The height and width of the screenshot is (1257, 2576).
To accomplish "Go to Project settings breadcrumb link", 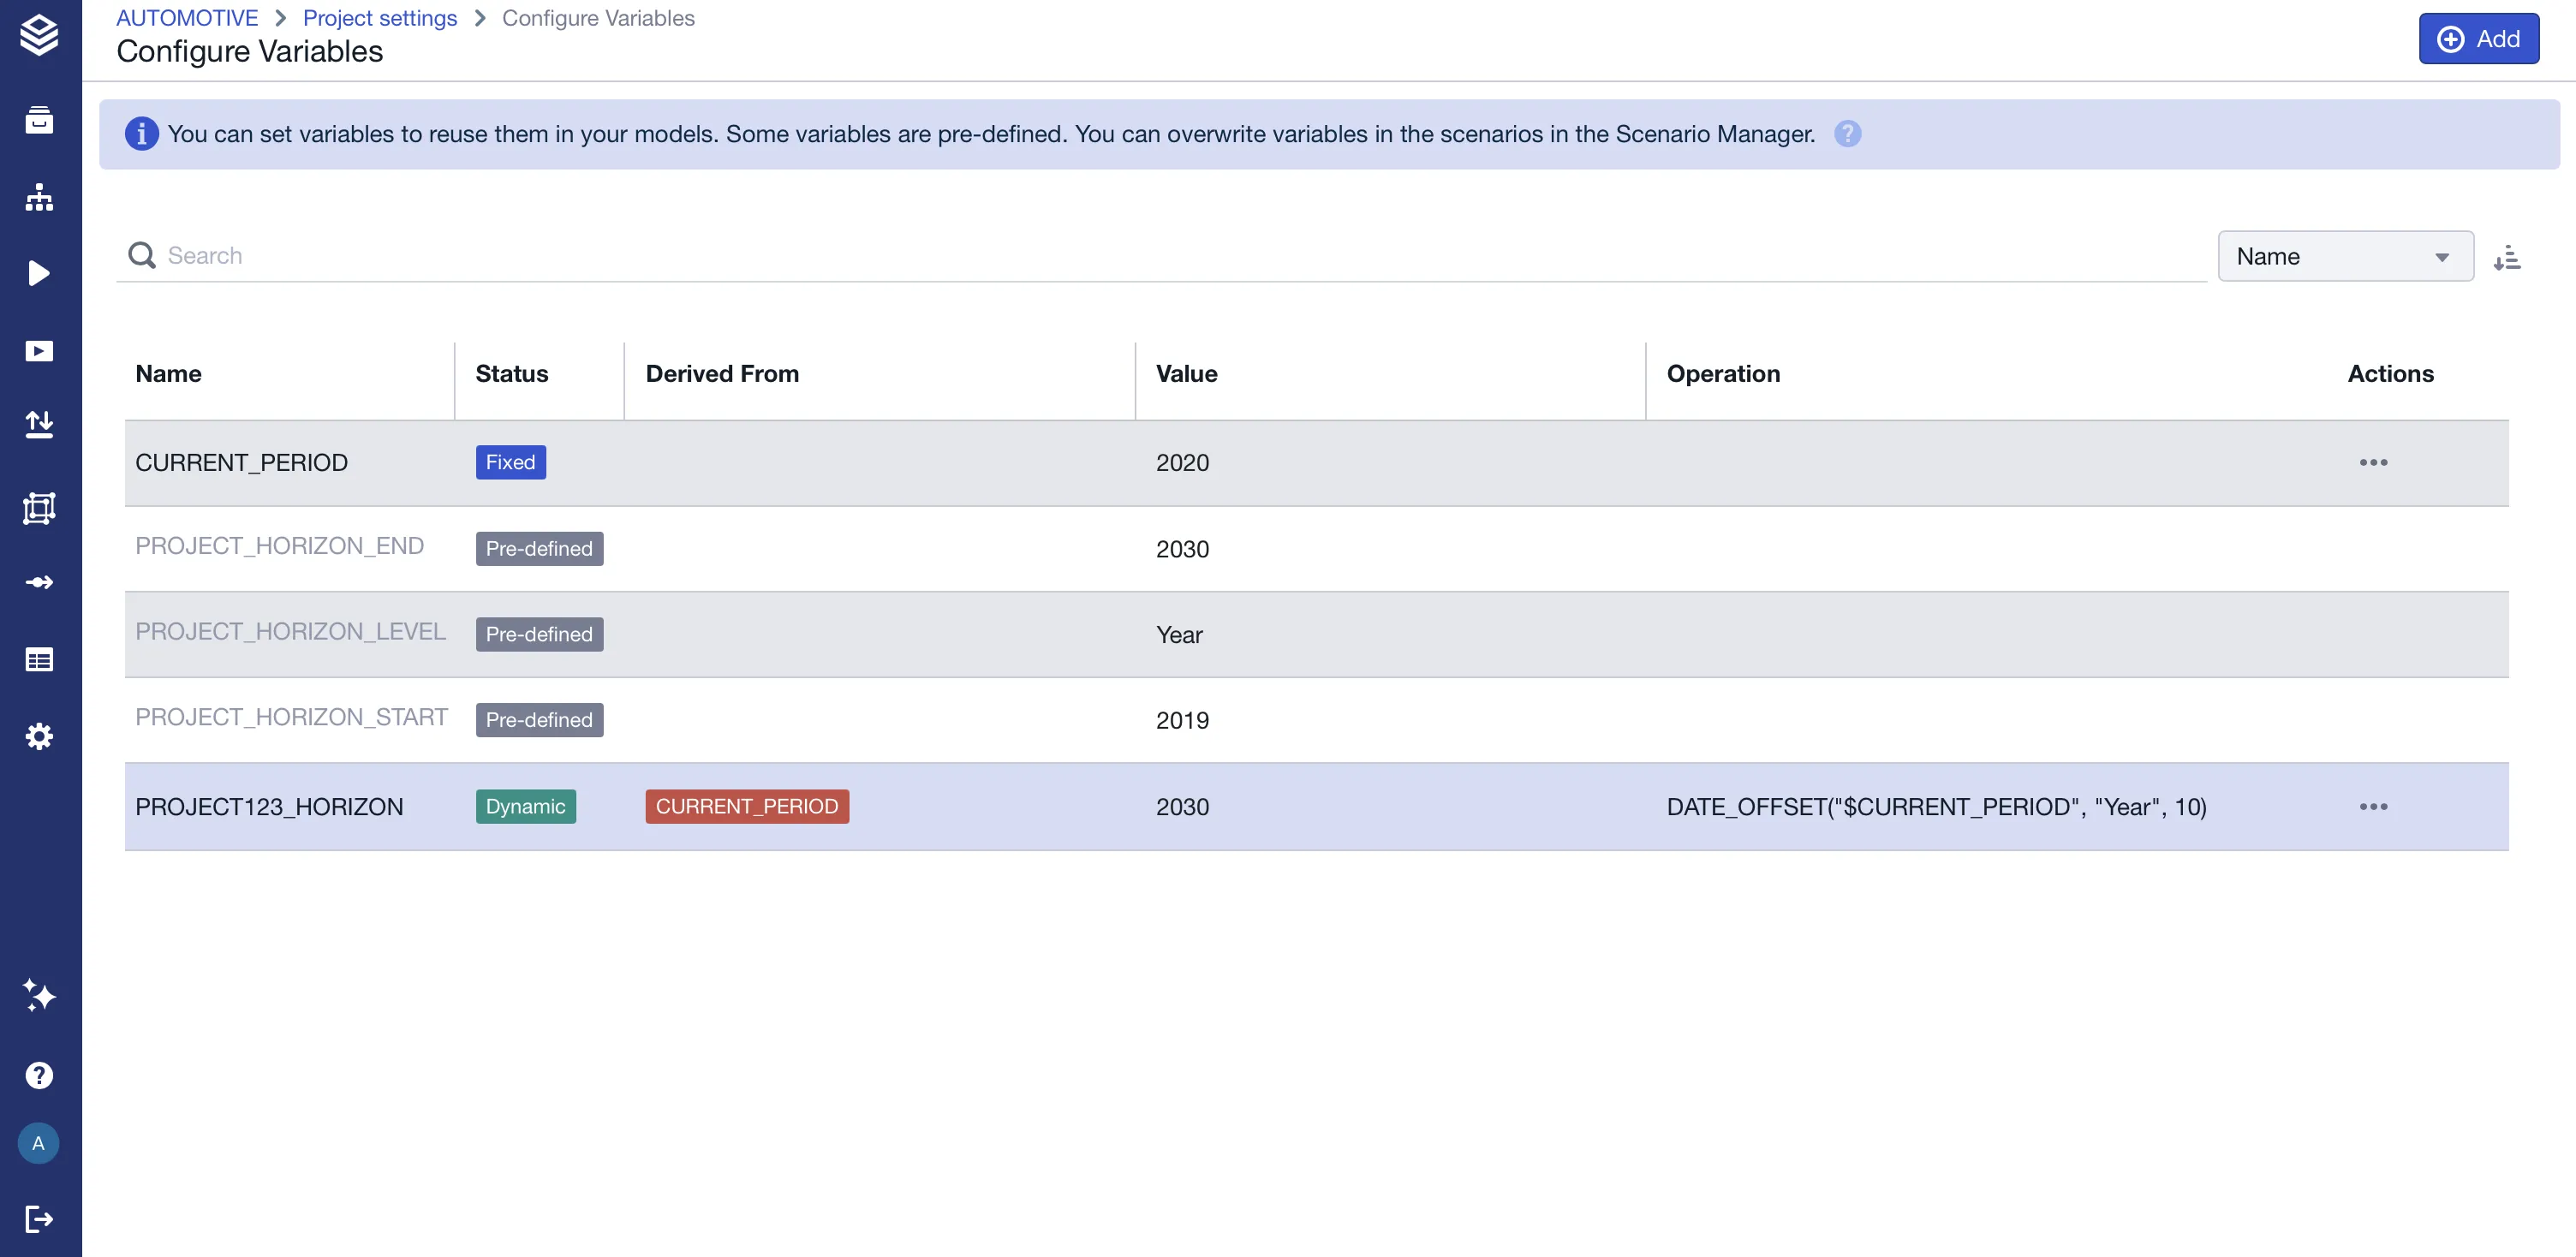I will tap(380, 18).
